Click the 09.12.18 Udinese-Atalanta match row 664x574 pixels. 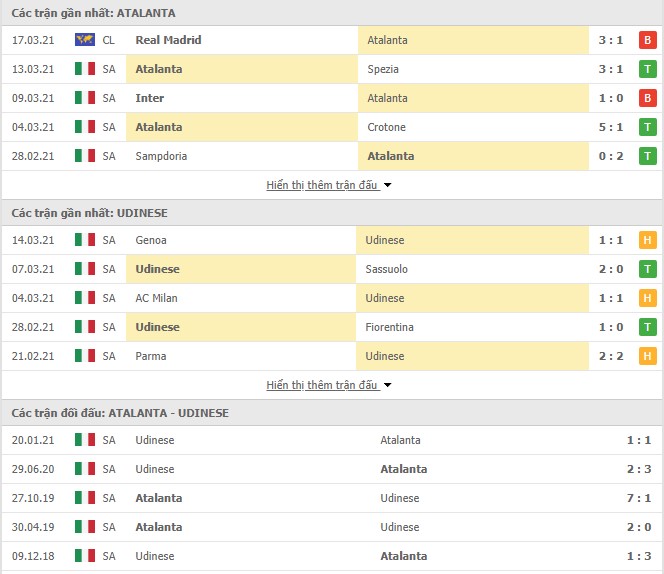tap(332, 556)
